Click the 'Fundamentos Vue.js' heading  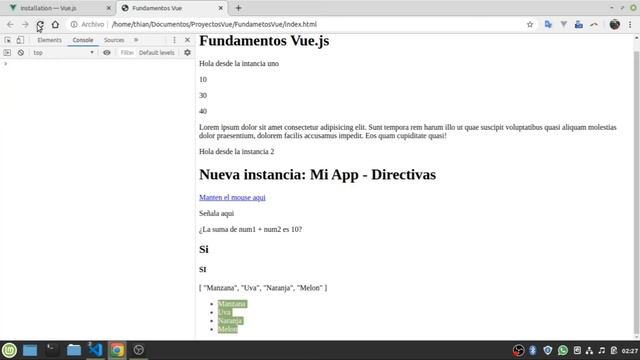point(264,41)
